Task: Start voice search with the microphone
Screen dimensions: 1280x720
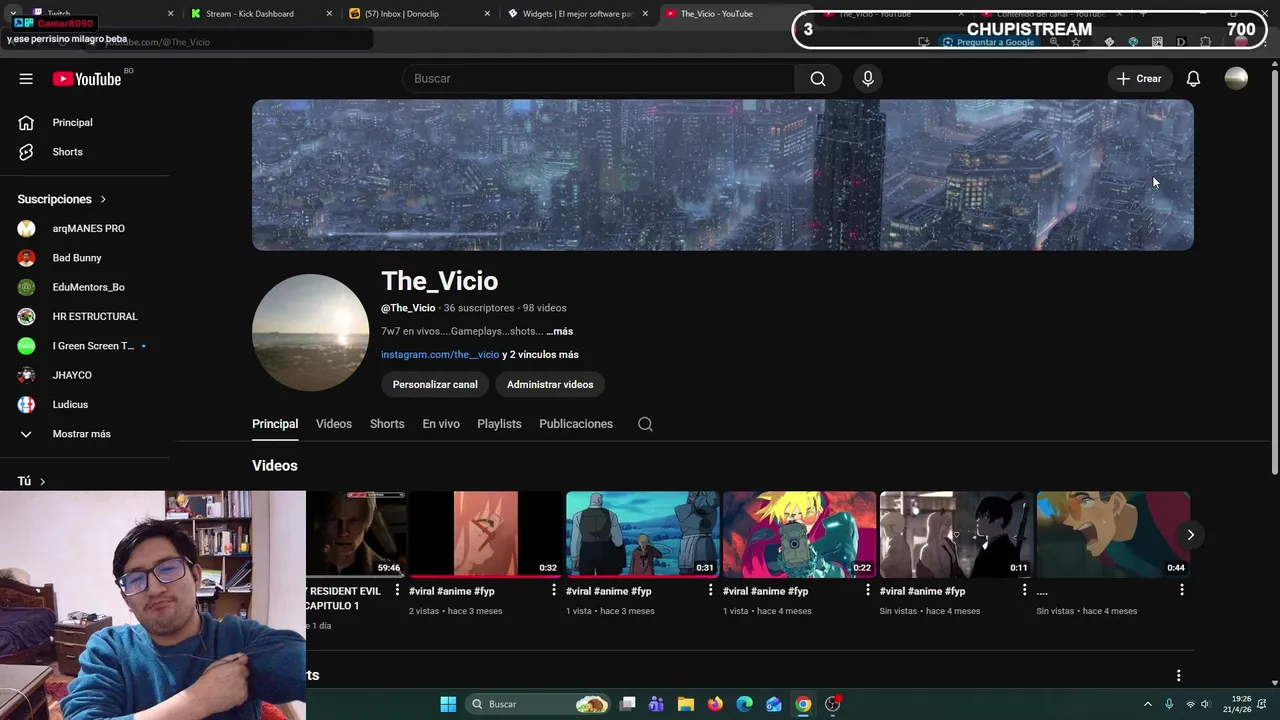Action: coord(868,79)
